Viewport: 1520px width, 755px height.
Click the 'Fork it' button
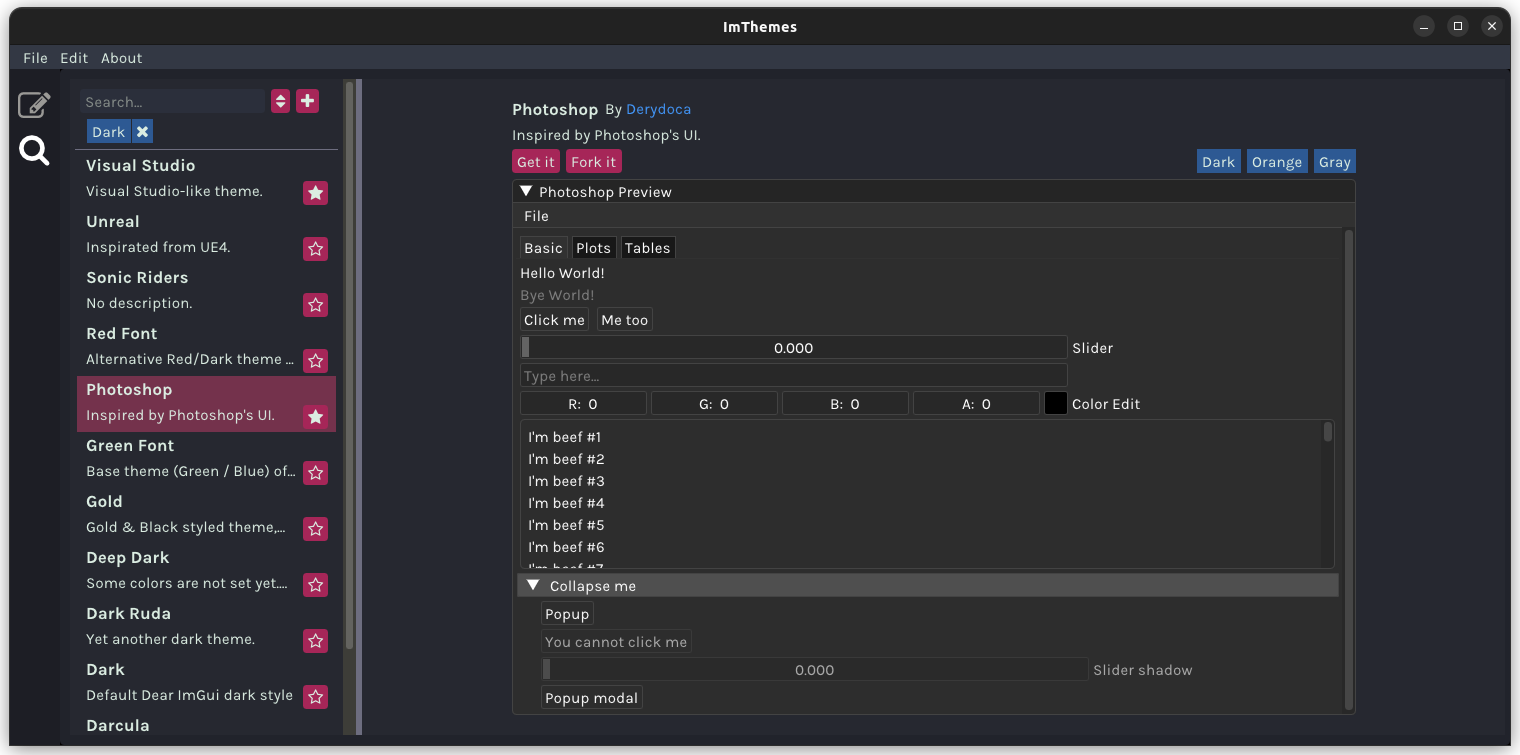tap(594, 162)
